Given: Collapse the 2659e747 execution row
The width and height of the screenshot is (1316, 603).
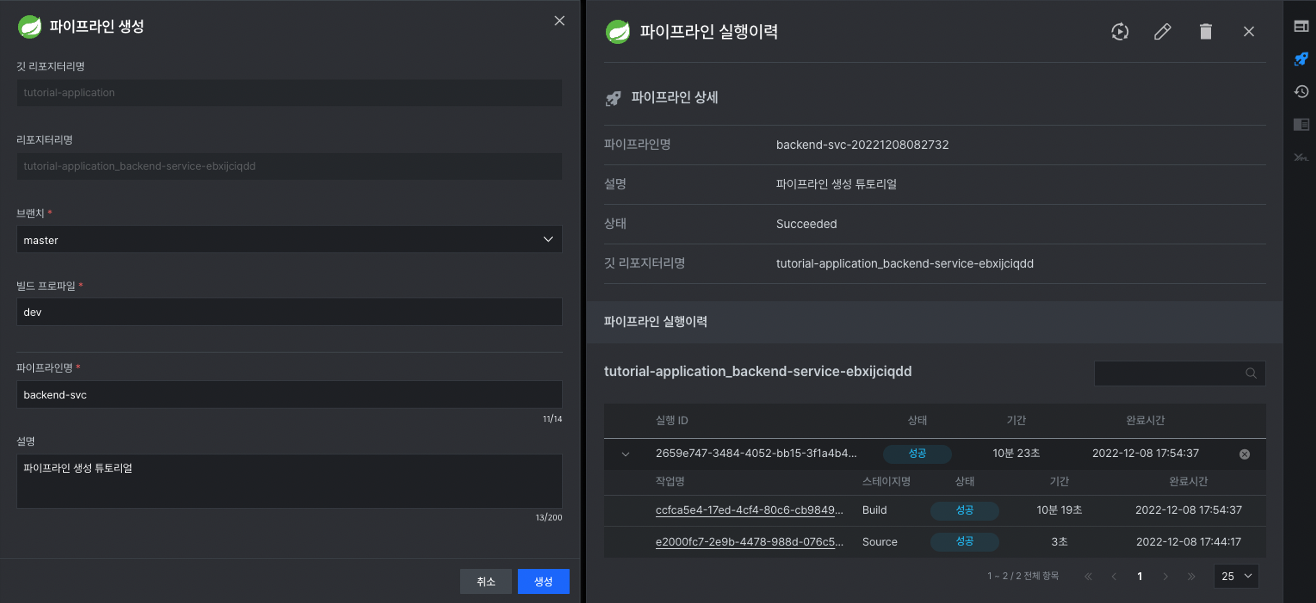Looking at the screenshot, I should [x=626, y=454].
